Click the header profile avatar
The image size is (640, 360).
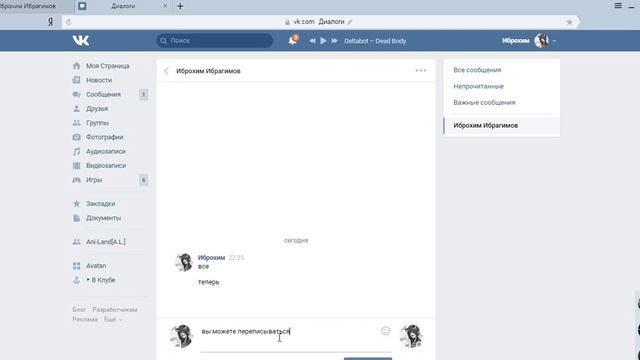coord(542,40)
